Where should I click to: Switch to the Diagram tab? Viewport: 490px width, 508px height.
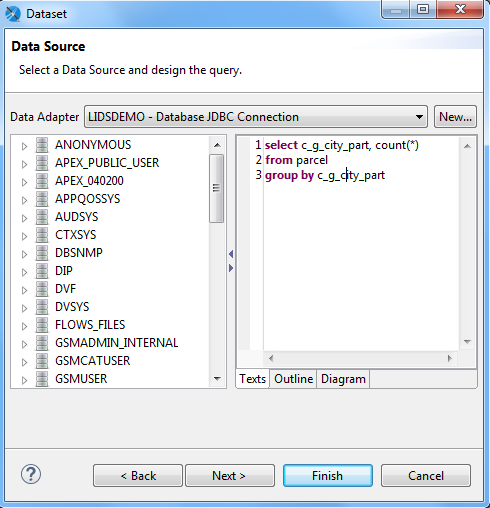pyautogui.click(x=343, y=379)
